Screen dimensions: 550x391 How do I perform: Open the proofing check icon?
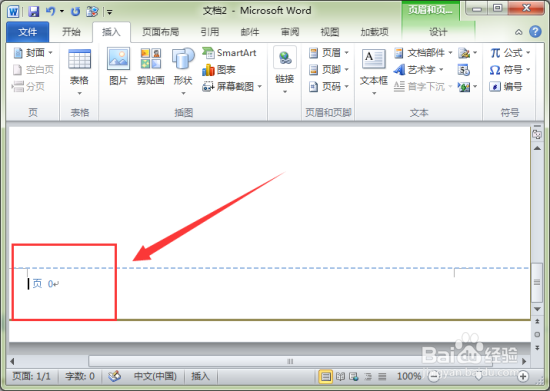point(114,376)
